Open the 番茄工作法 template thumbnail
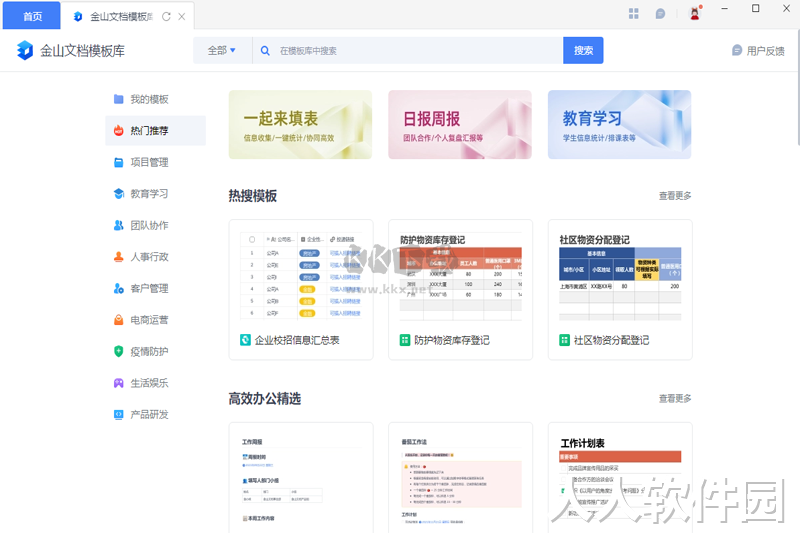 [x=461, y=479]
